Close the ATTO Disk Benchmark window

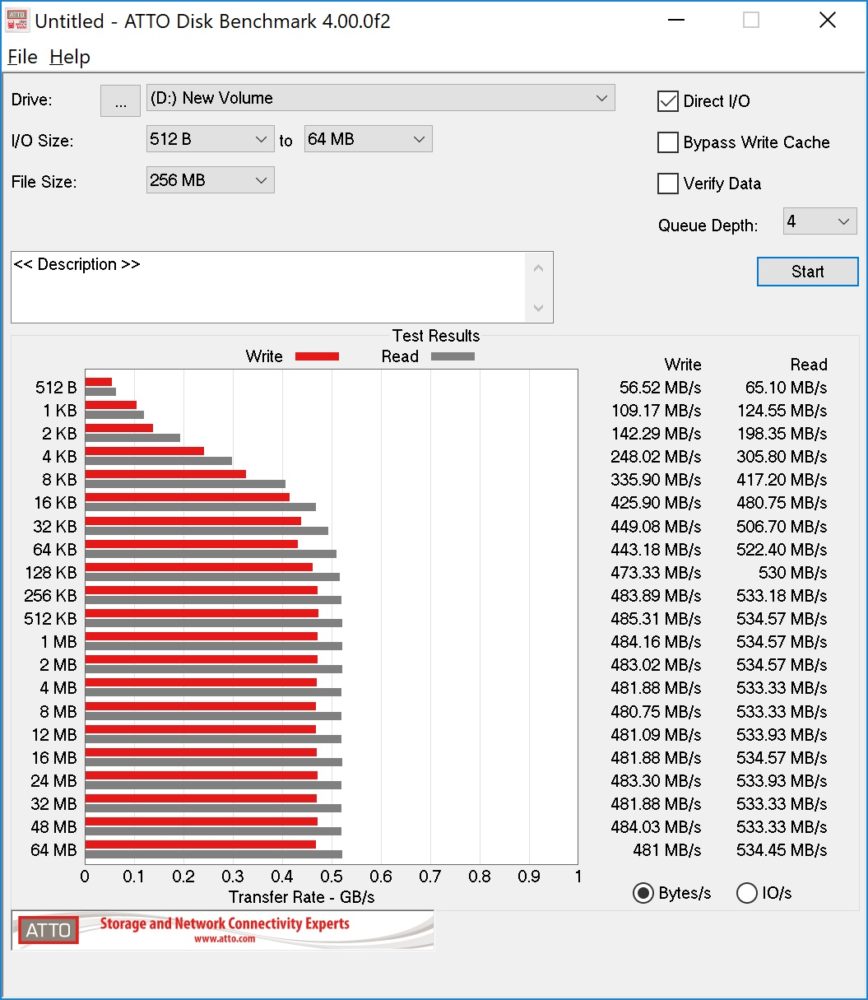pos(827,20)
